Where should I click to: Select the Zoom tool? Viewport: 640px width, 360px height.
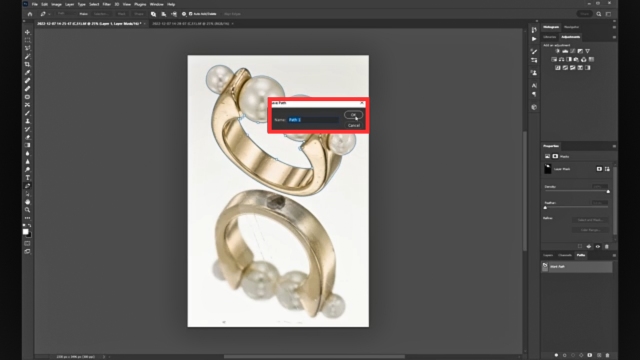27,210
